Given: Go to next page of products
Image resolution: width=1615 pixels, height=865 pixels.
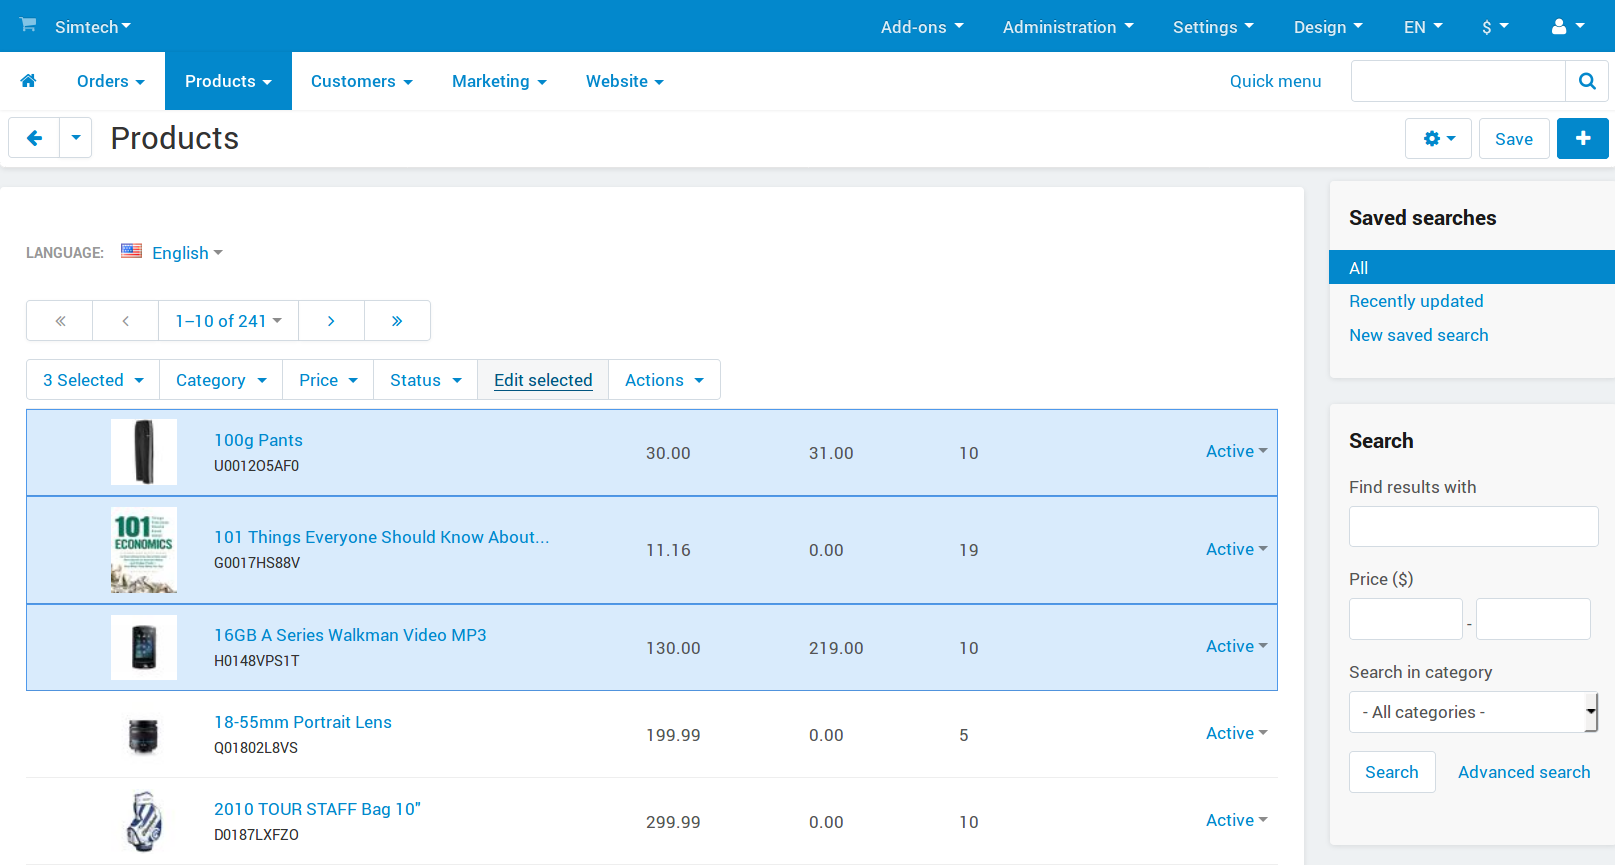Looking at the screenshot, I should (x=331, y=321).
